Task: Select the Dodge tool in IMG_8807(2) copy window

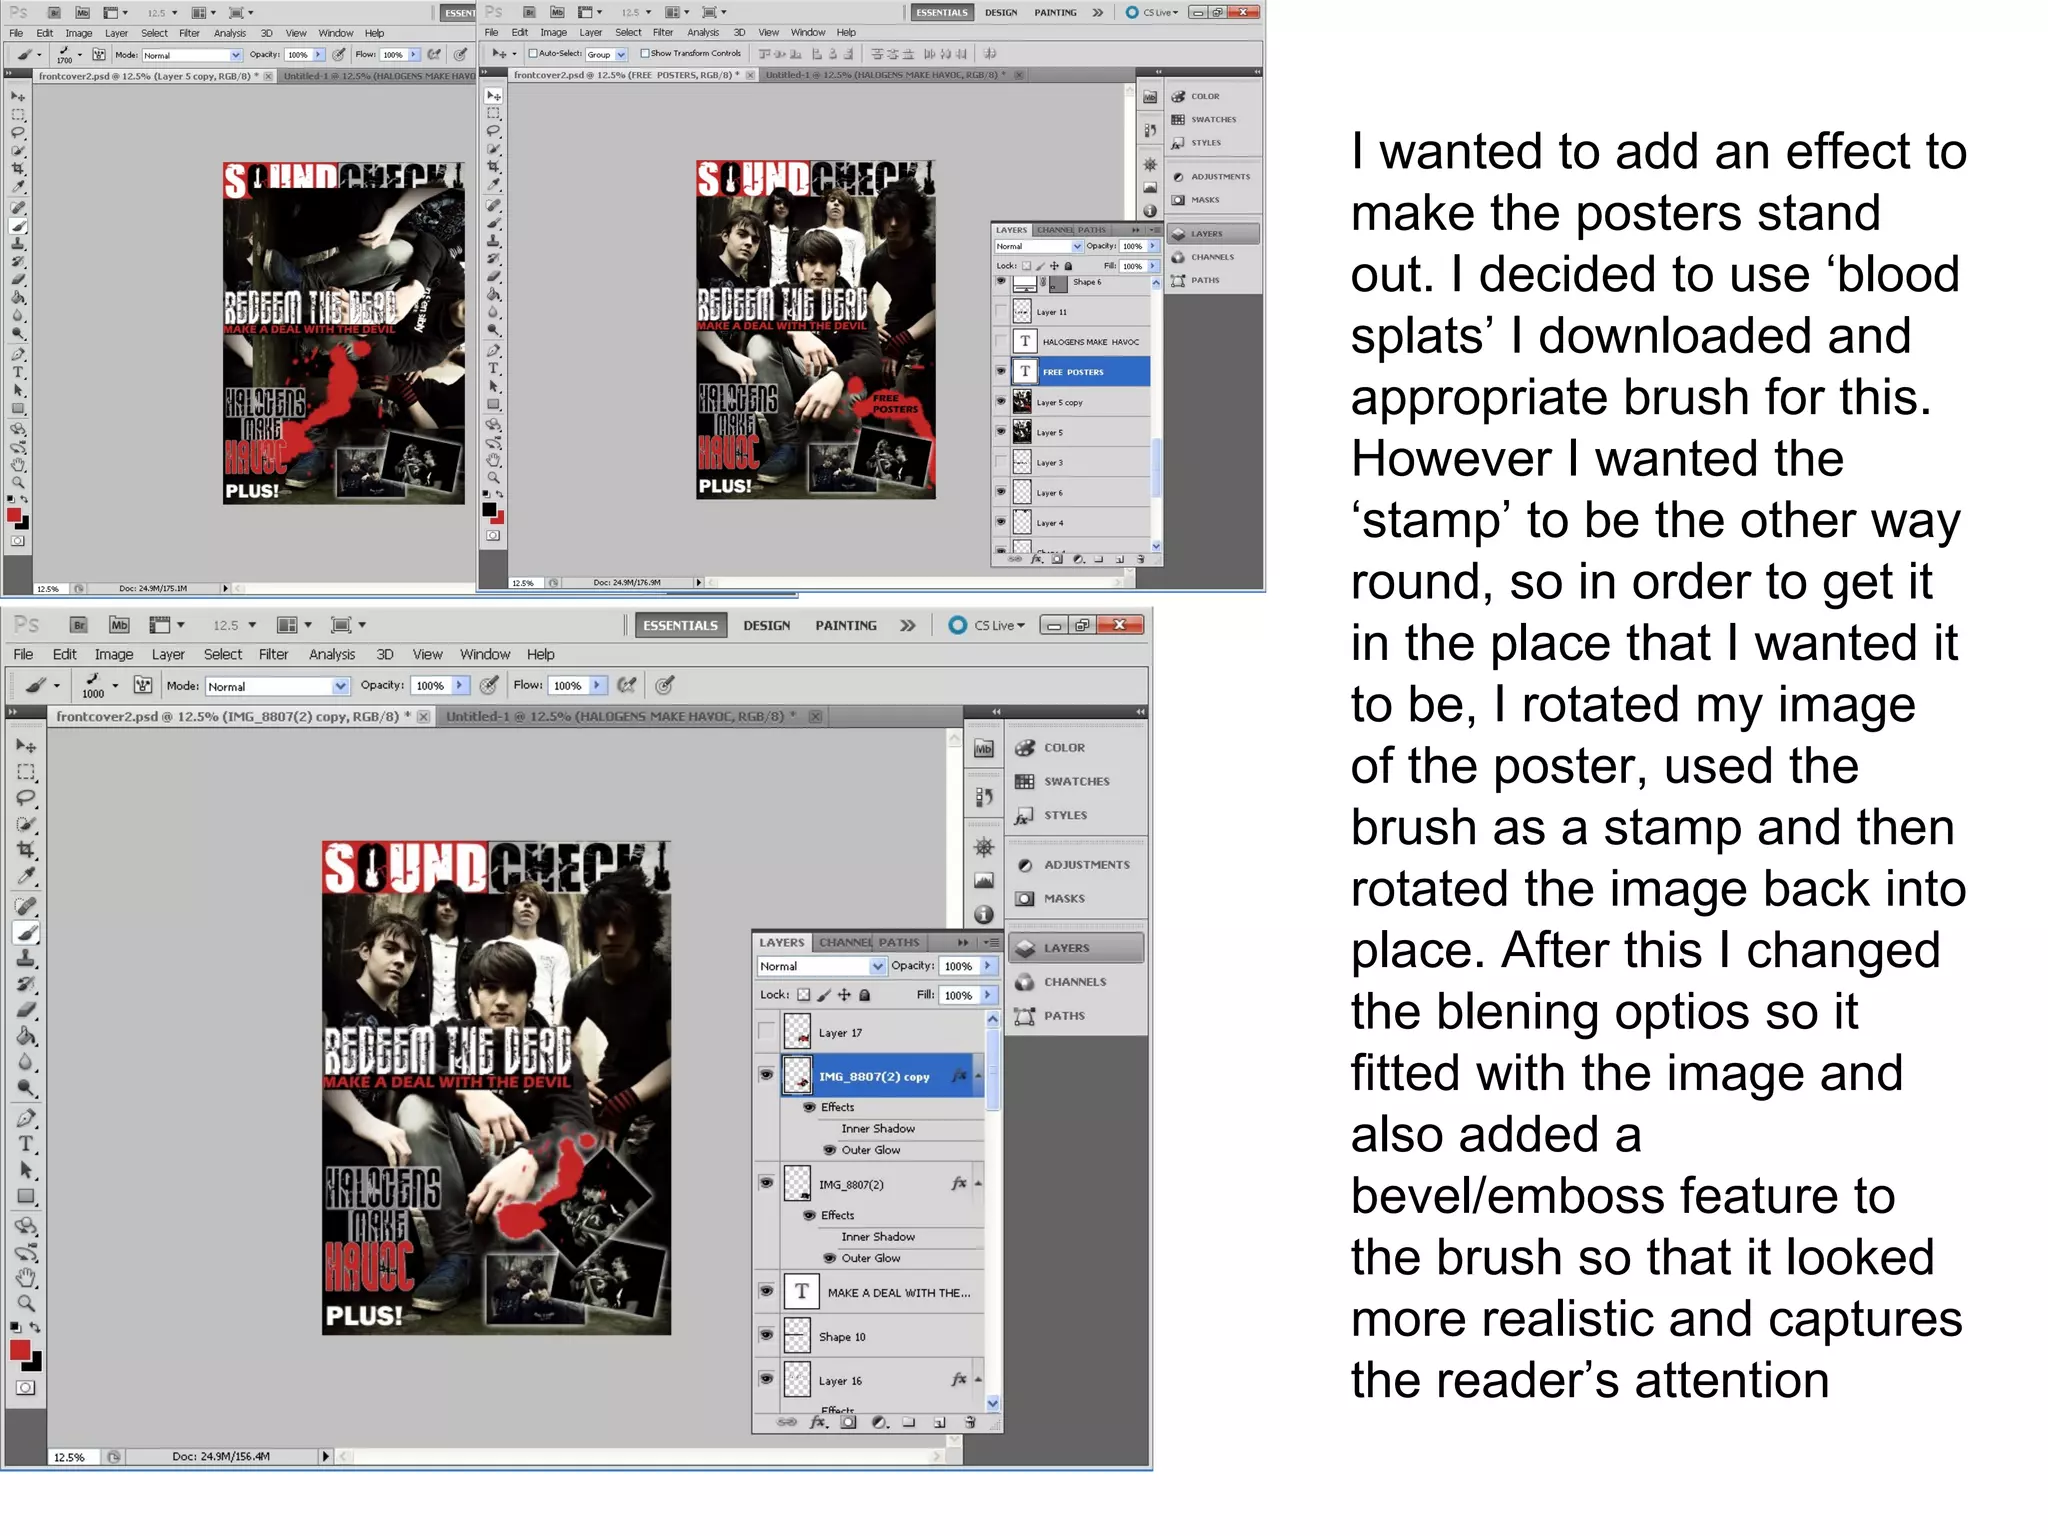Action: coord(26,1088)
